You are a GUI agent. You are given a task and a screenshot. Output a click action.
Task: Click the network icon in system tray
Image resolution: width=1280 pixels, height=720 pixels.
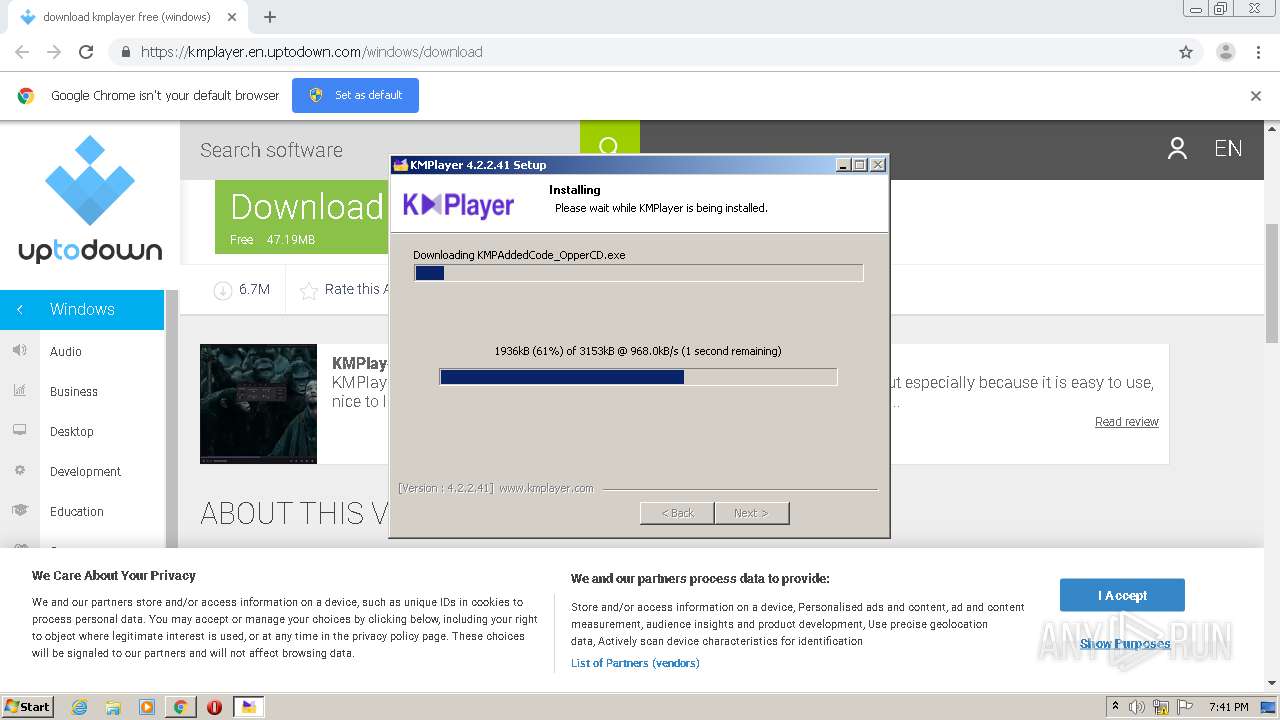[x=1161, y=707]
